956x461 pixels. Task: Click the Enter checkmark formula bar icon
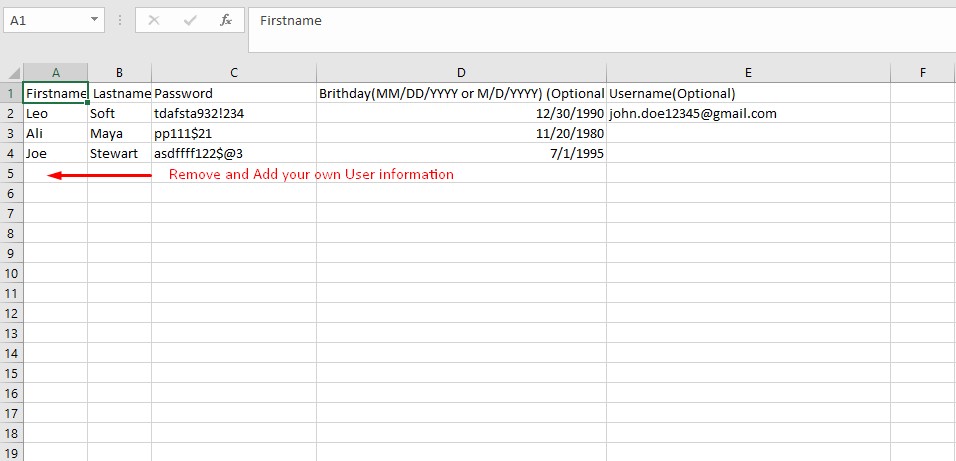tap(190, 20)
